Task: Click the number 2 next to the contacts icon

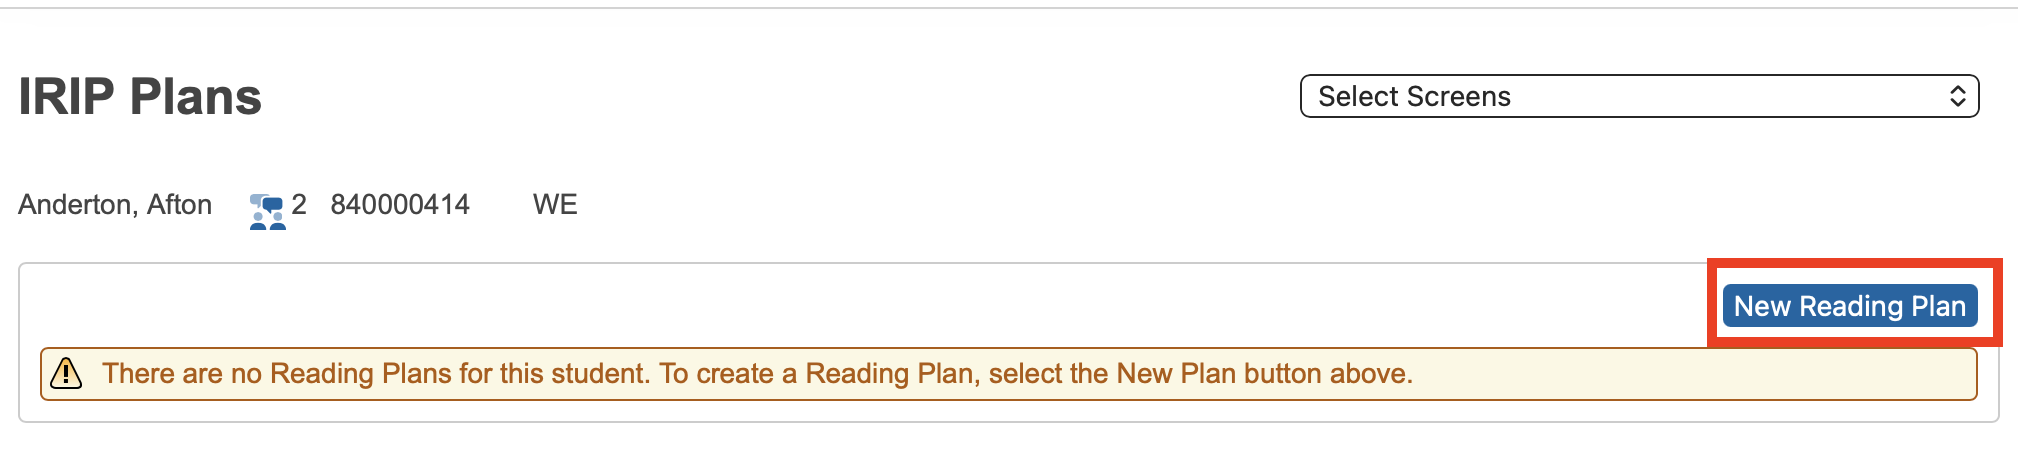Action: [x=299, y=205]
